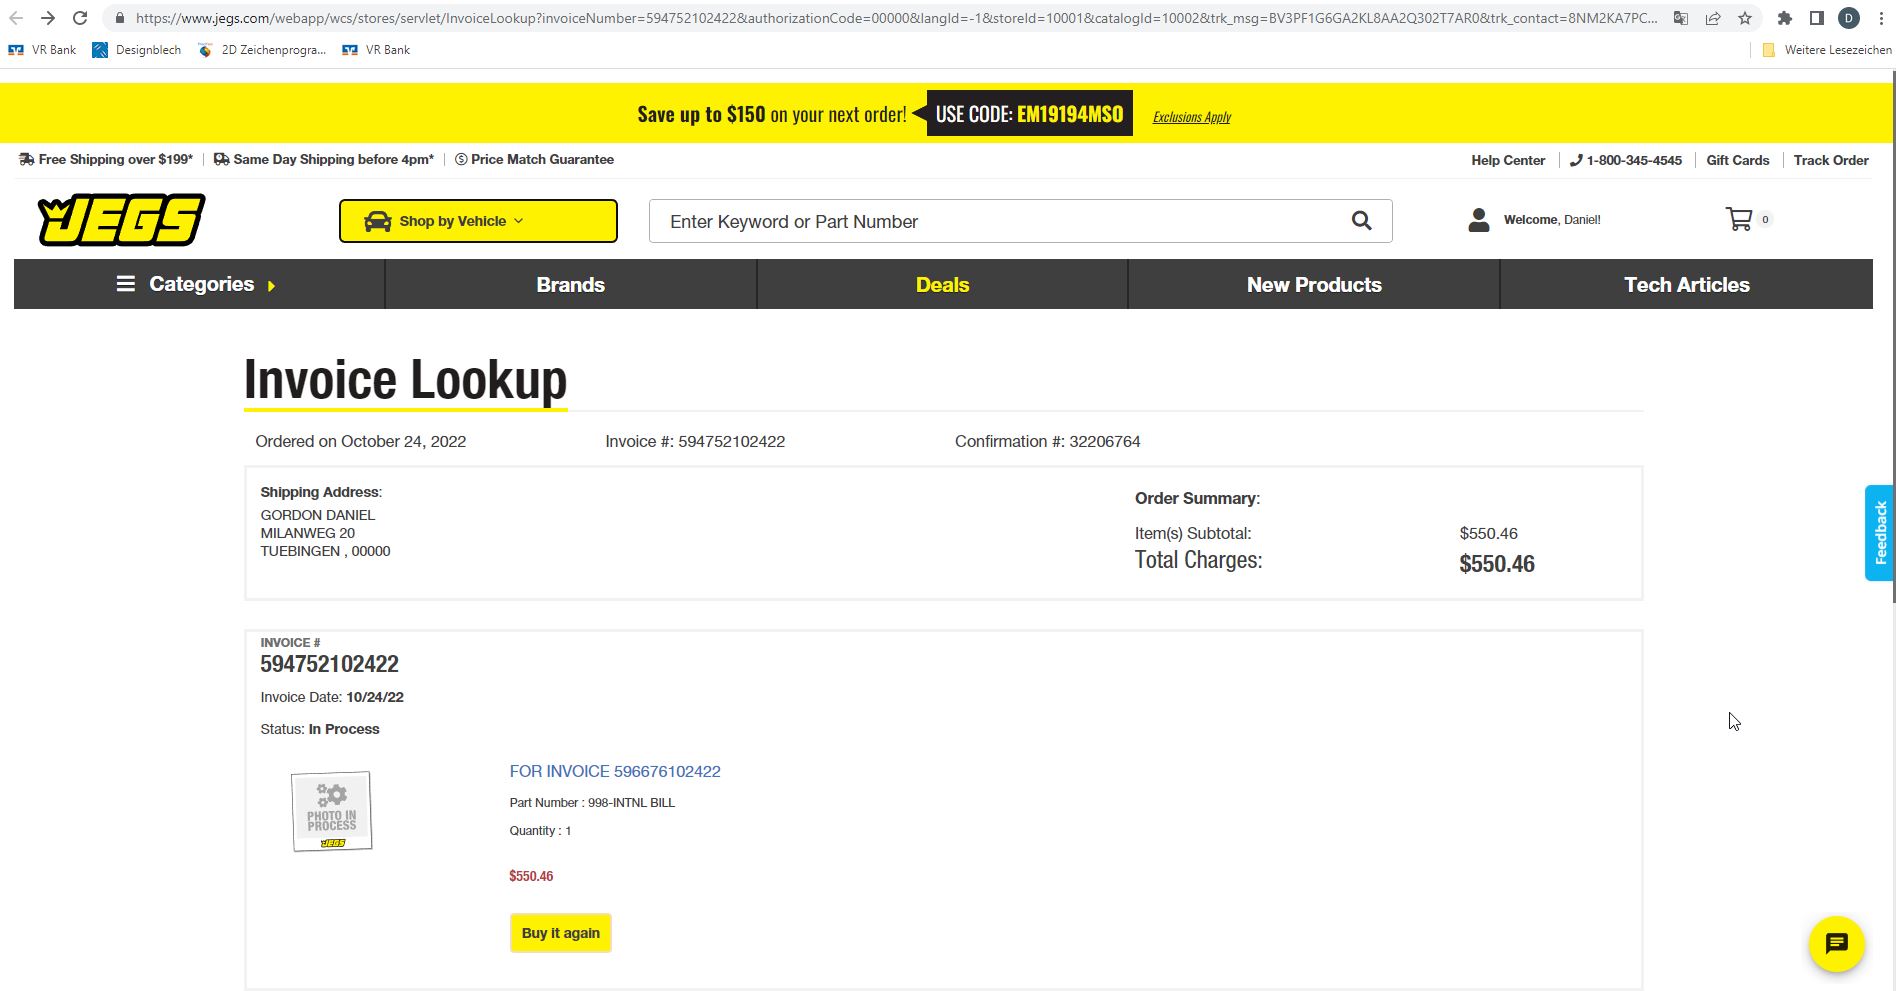The height and width of the screenshot is (991, 1896).
Task: Expand the Shop by Vehicle dropdown
Action: (478, 221)
